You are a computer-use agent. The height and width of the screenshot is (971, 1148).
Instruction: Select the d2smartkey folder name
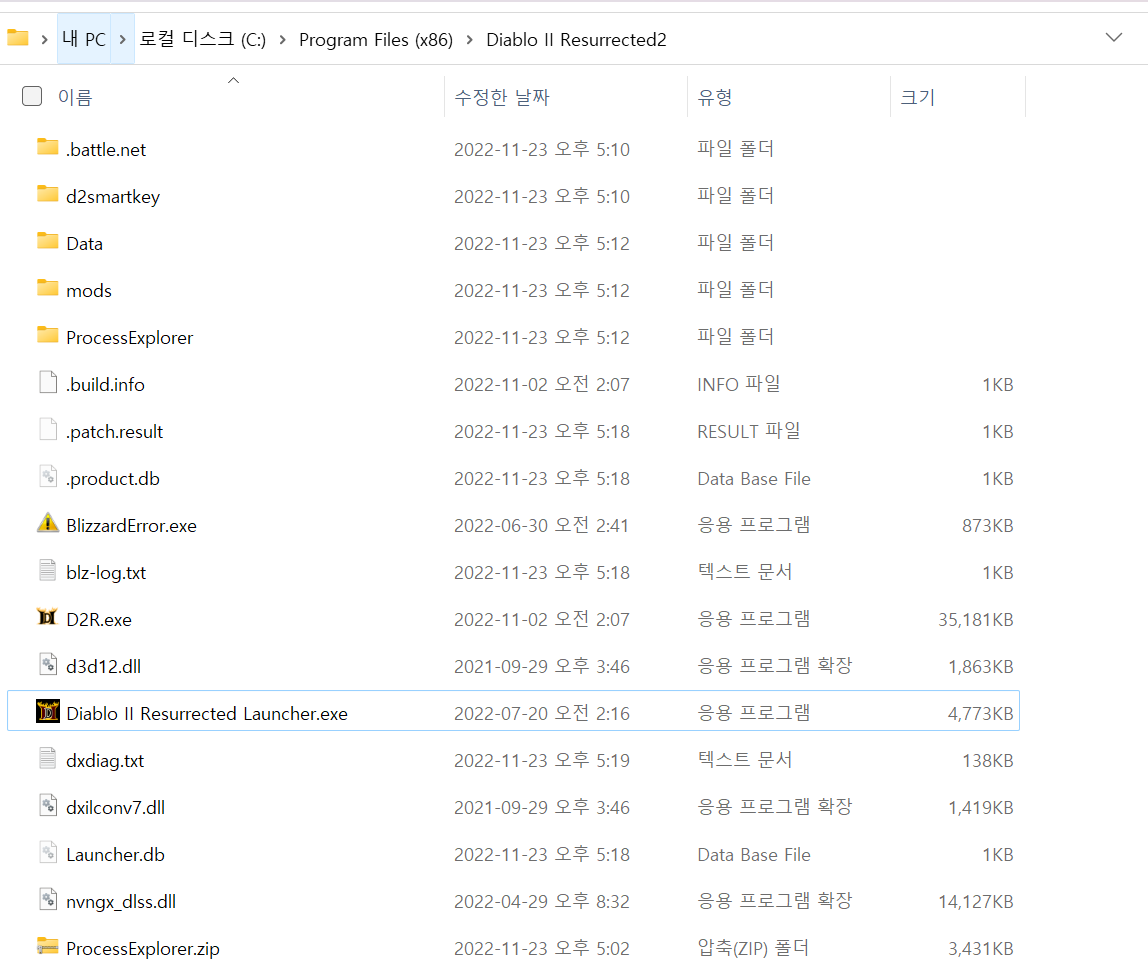113,196
